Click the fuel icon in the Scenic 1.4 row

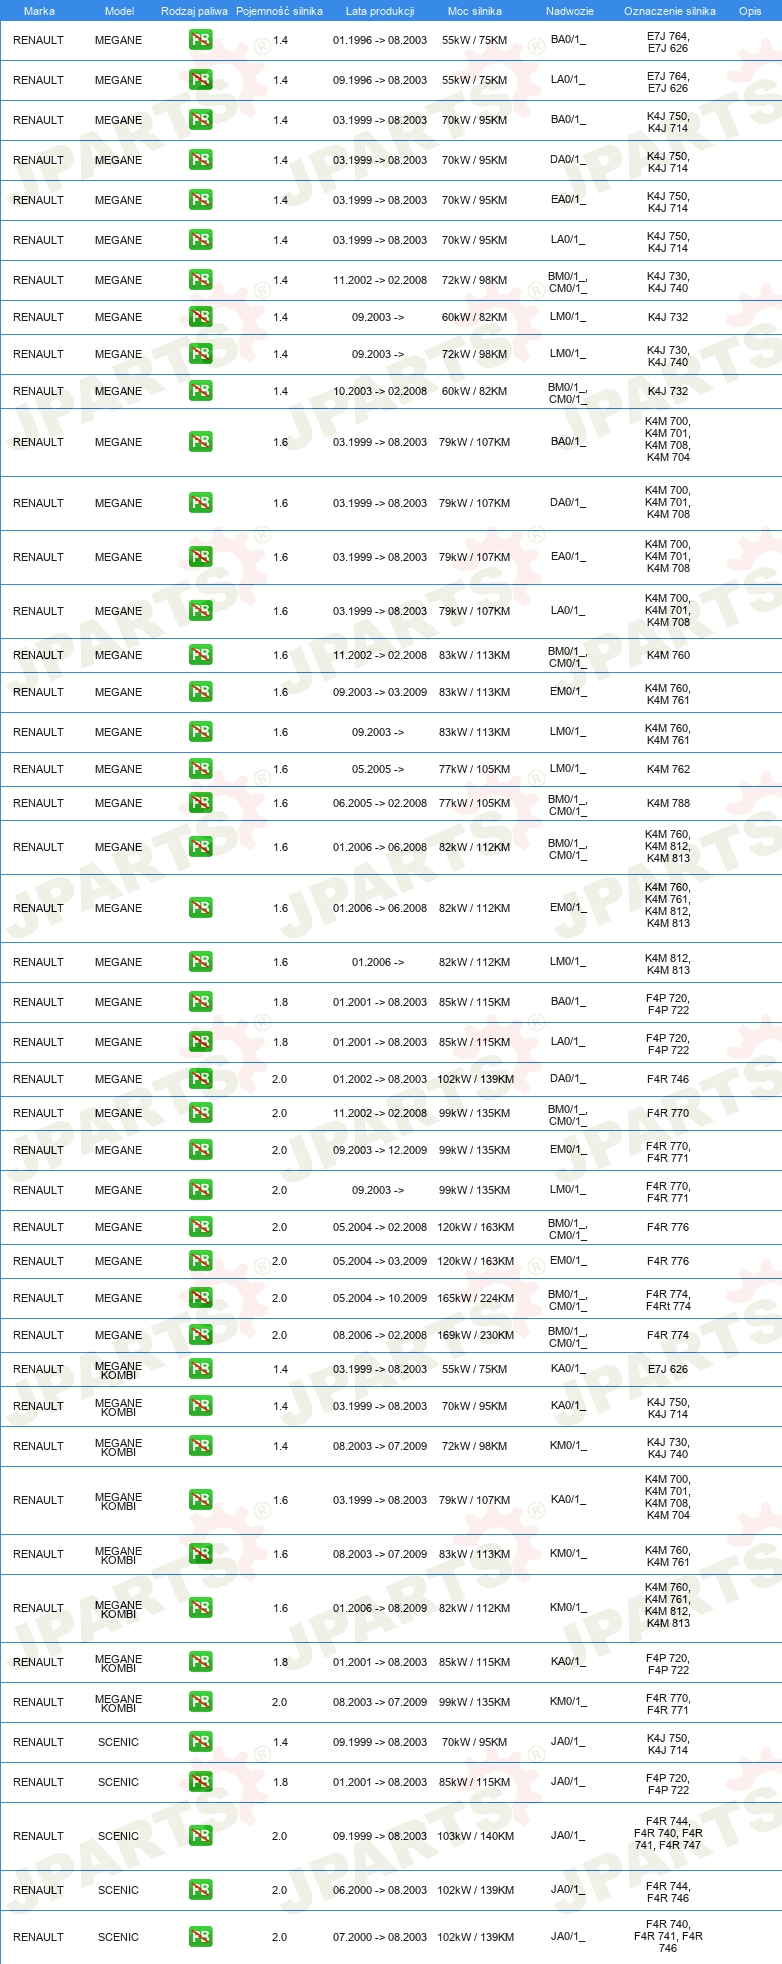coord(201,1742)
